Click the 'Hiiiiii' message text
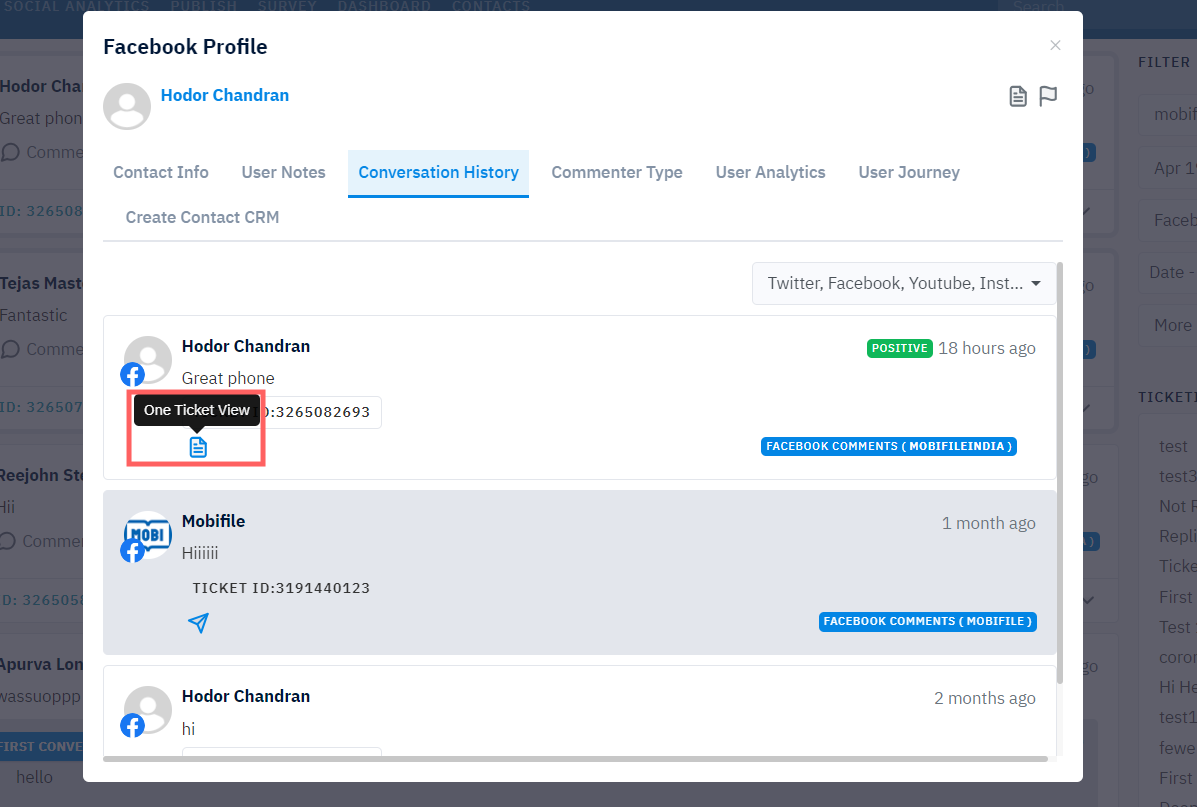Image resolution: width=1197 pixels, height=807 pixels. point(200,554)
